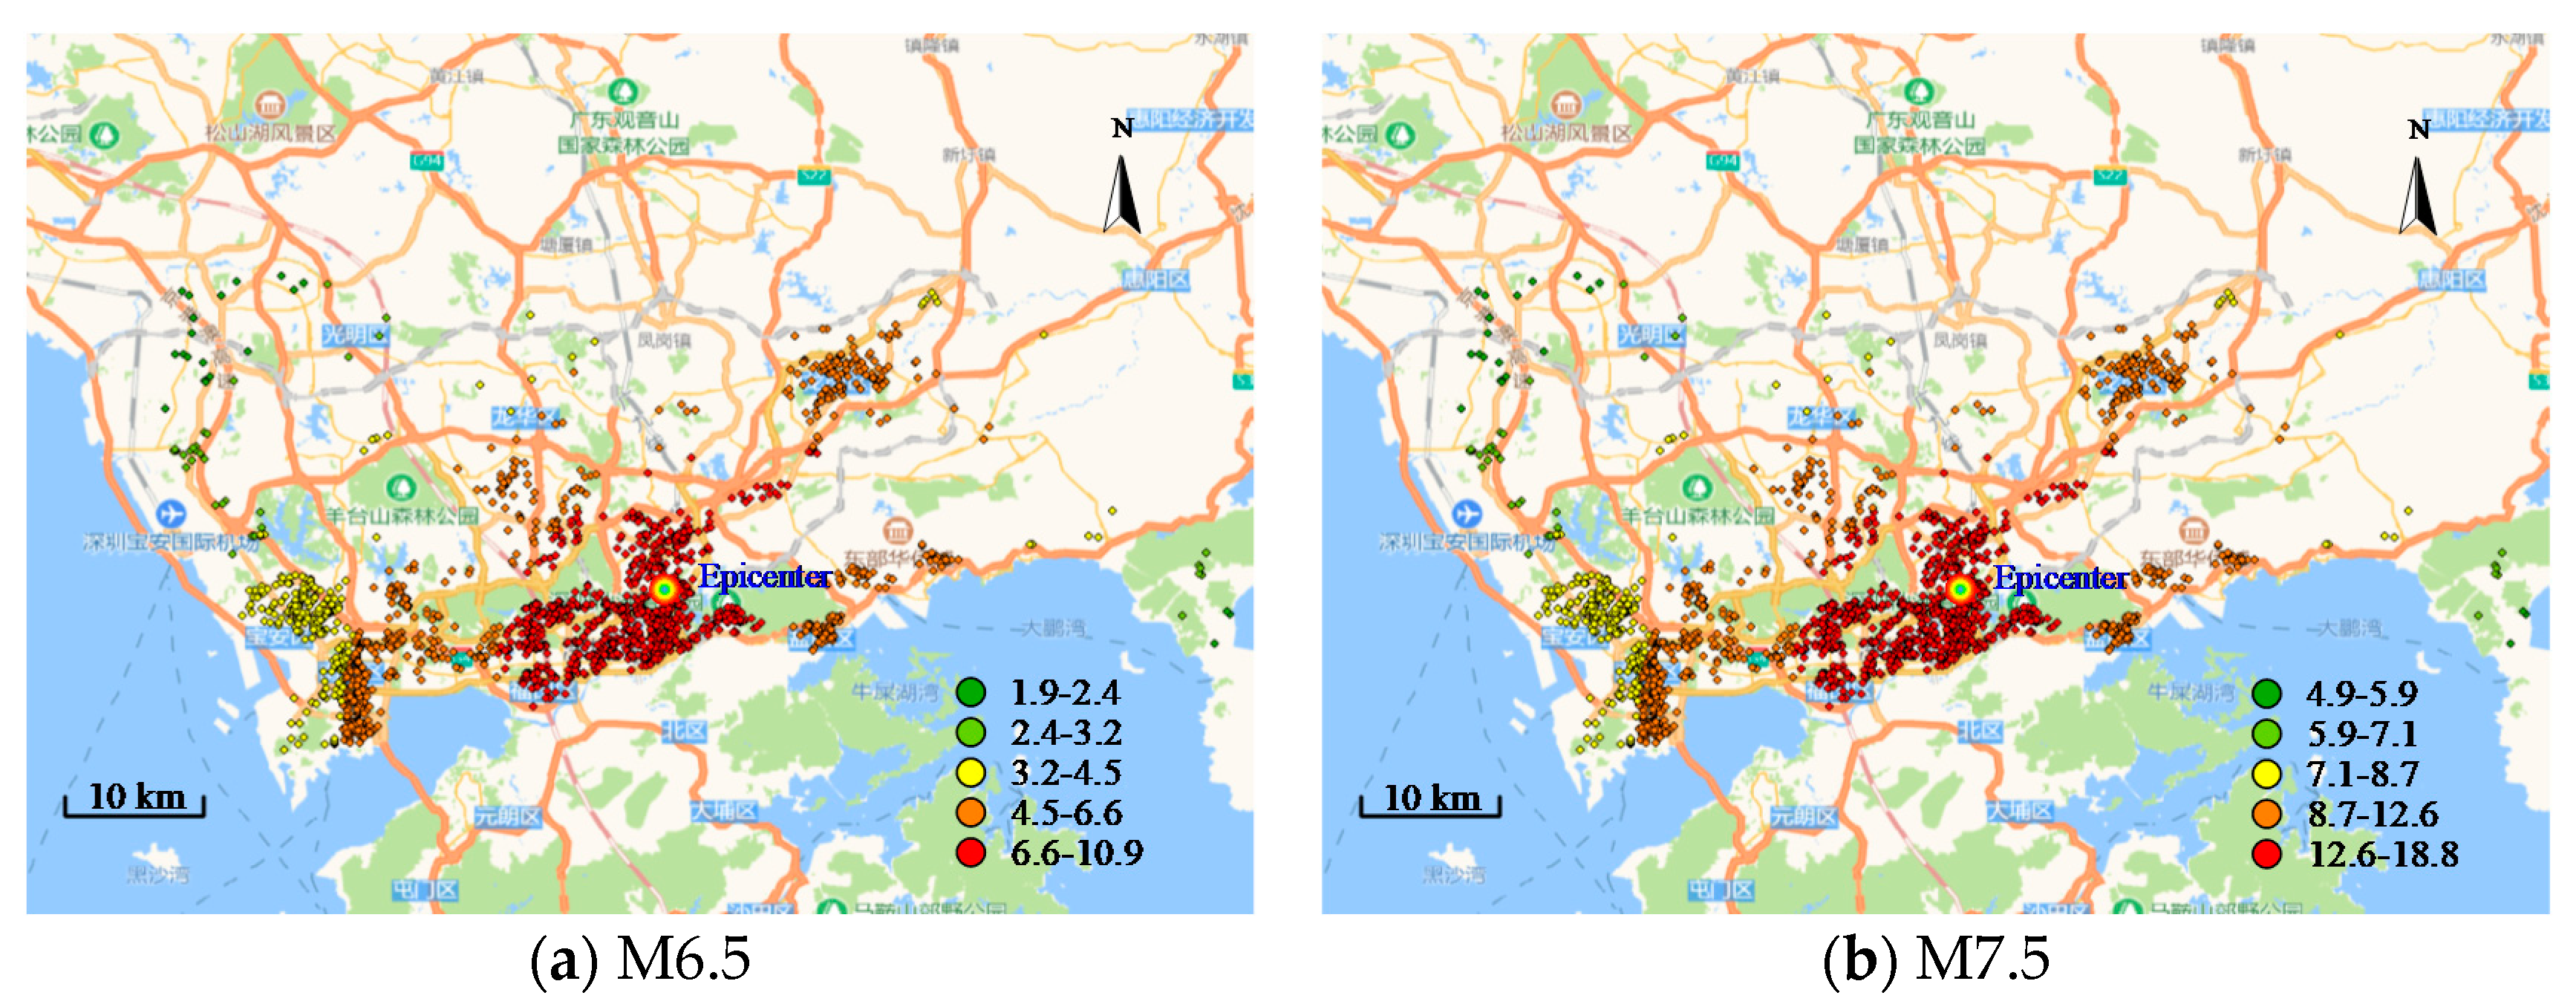Click the airport icon on the M6.5 map
The height and width of the screenshot is (1007, 2576).
point(172,514)
